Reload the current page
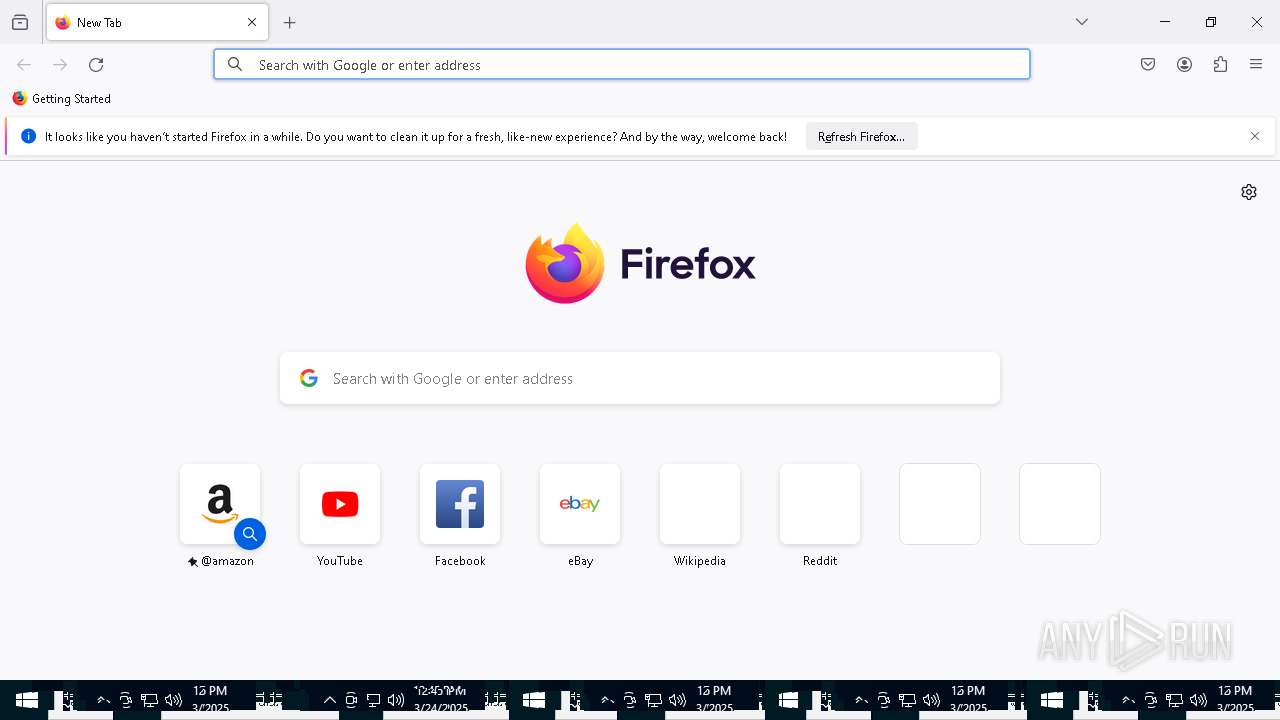This screenshot has width=1280, height=720. coord(96,65)
